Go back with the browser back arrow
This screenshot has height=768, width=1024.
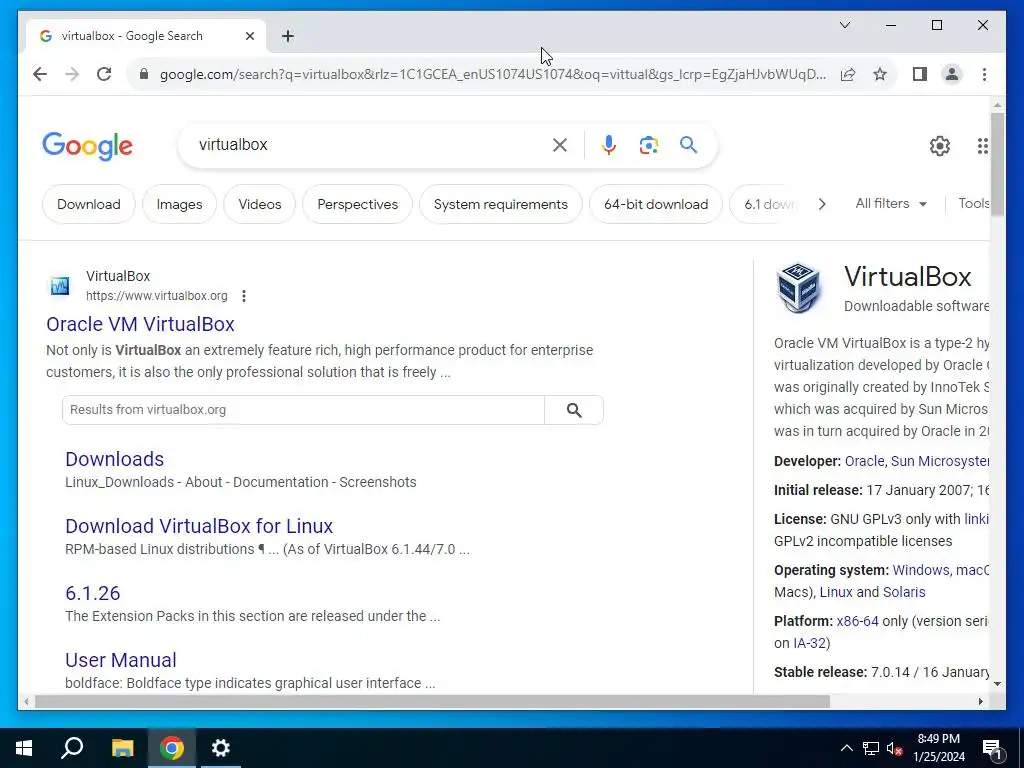point(40,74)
